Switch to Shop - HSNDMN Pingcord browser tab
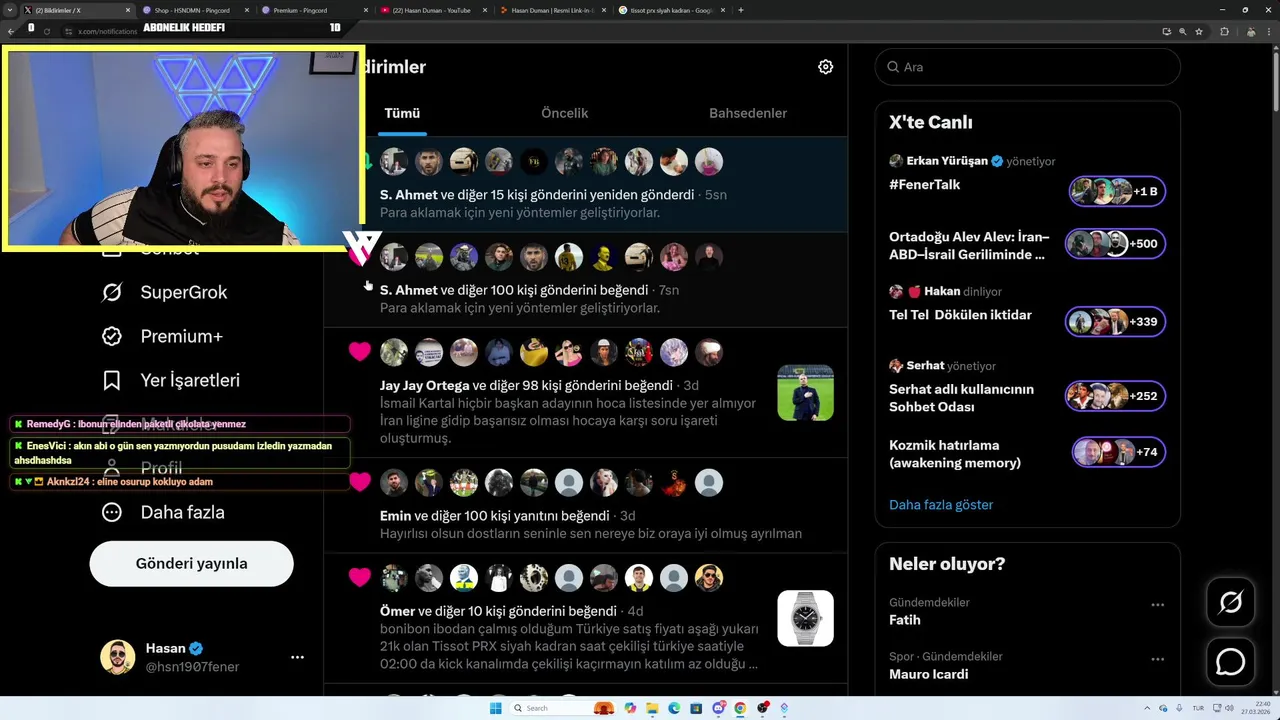Viewport: 1280px width, 720px height. pos(193,10)
